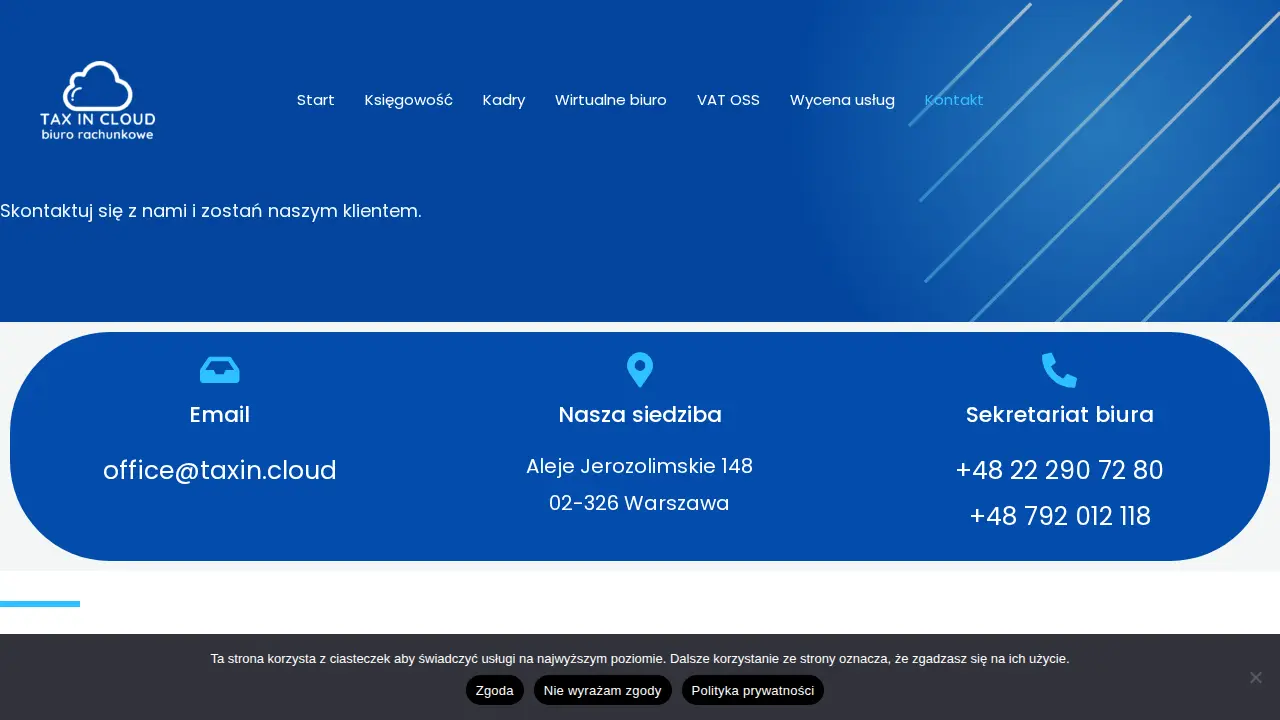Screen dimensions: 1280x720
Task: Open the Kadry menu item
Action: tap(504, 100)
